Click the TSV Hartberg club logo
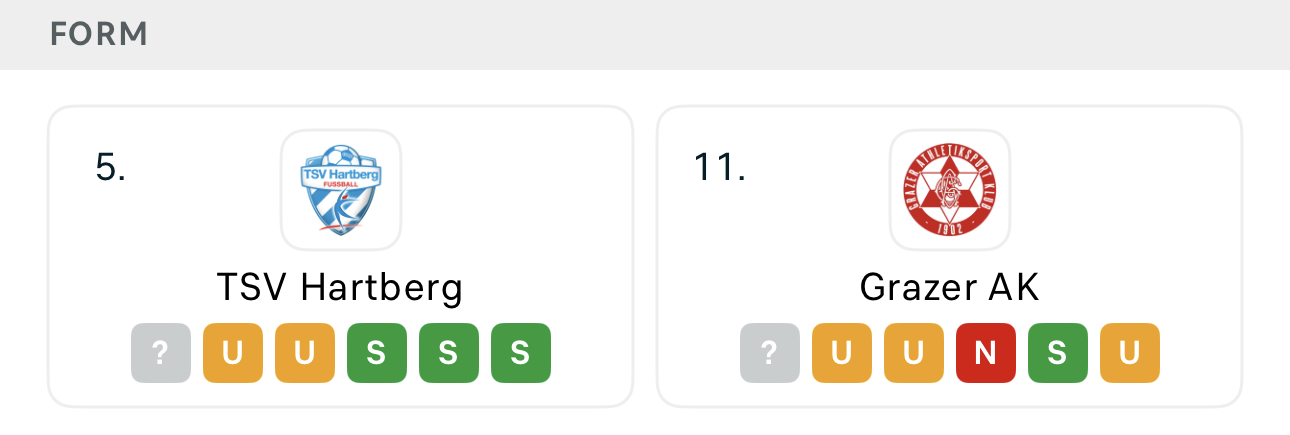Viewport: 1290px width, 435px height. pyautogui.click(x=340, y=190)
